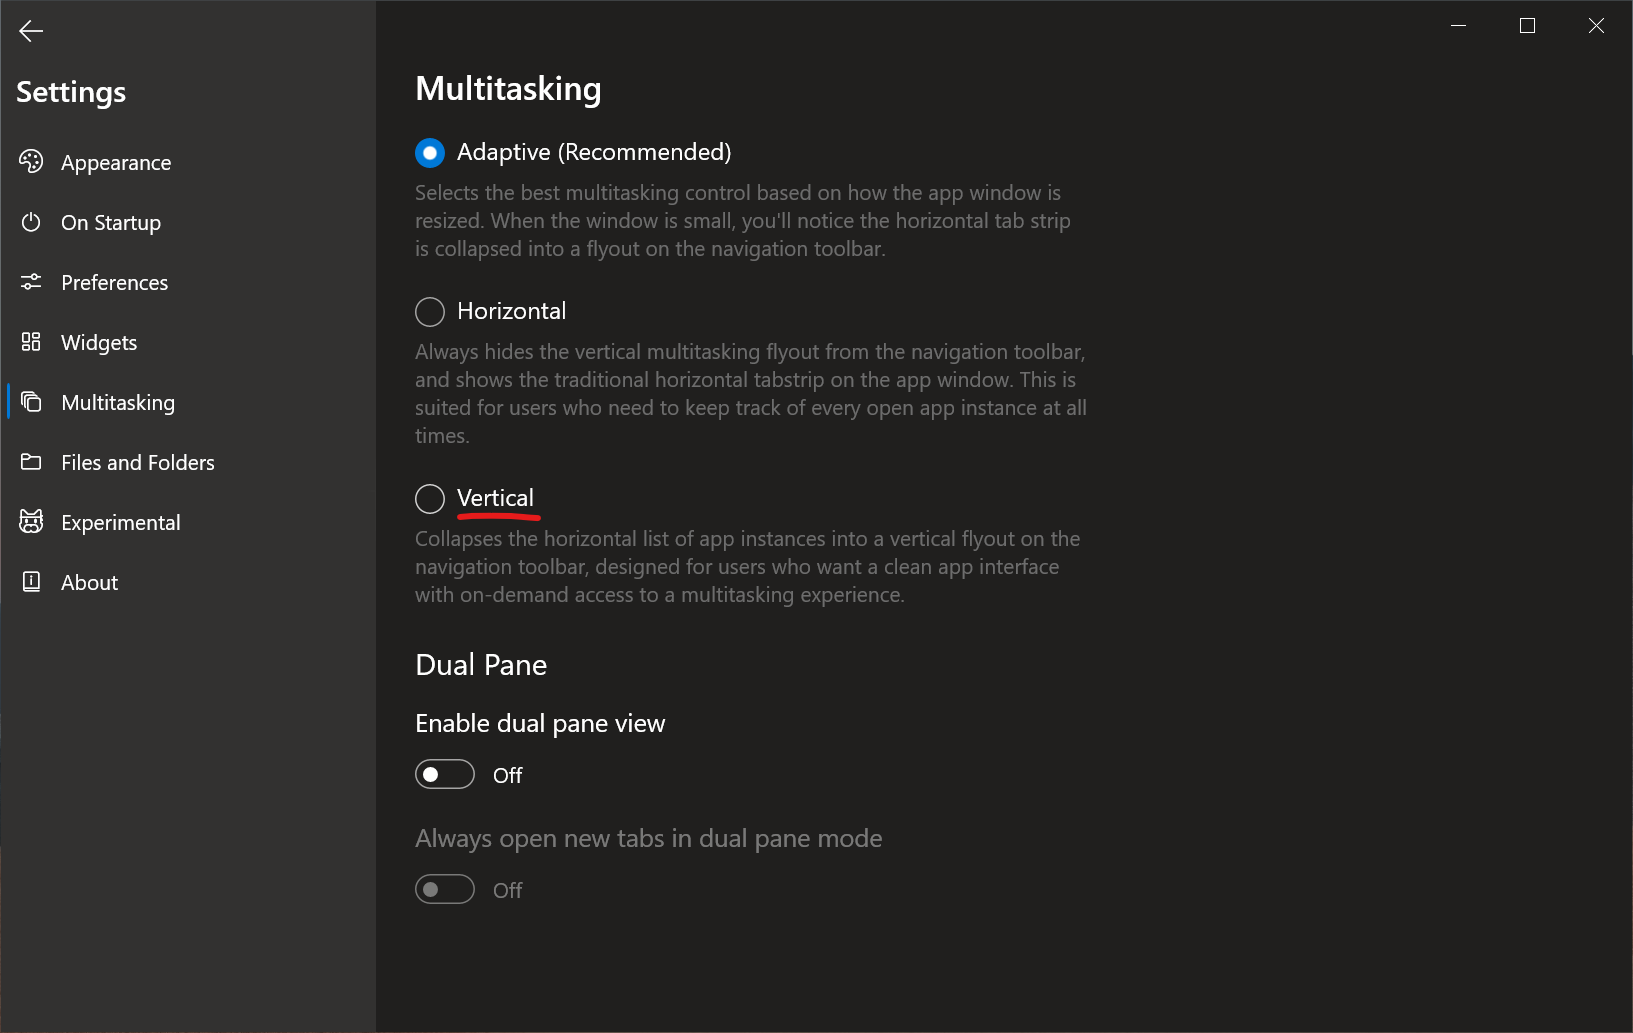This screenshot has height=1033, width=1633.
Task: Select the Experimental sidebar entry
Action: point(121,522)
